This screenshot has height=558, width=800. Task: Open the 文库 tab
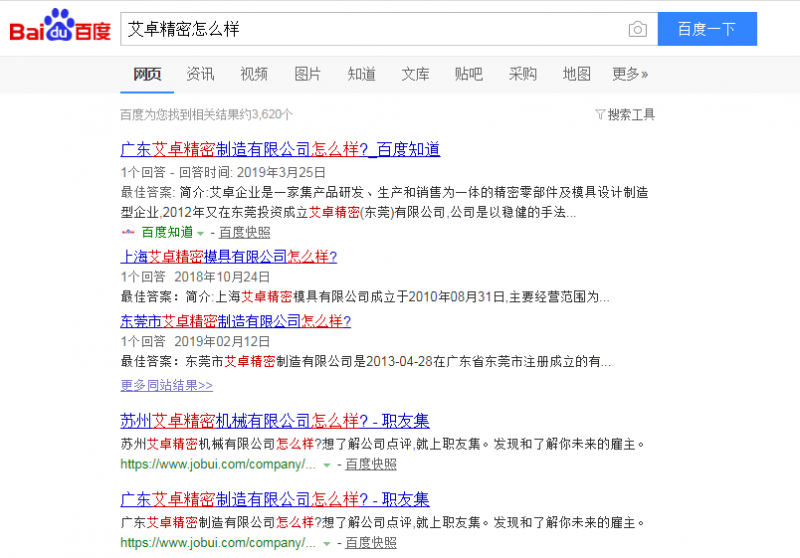pos(415,74)
